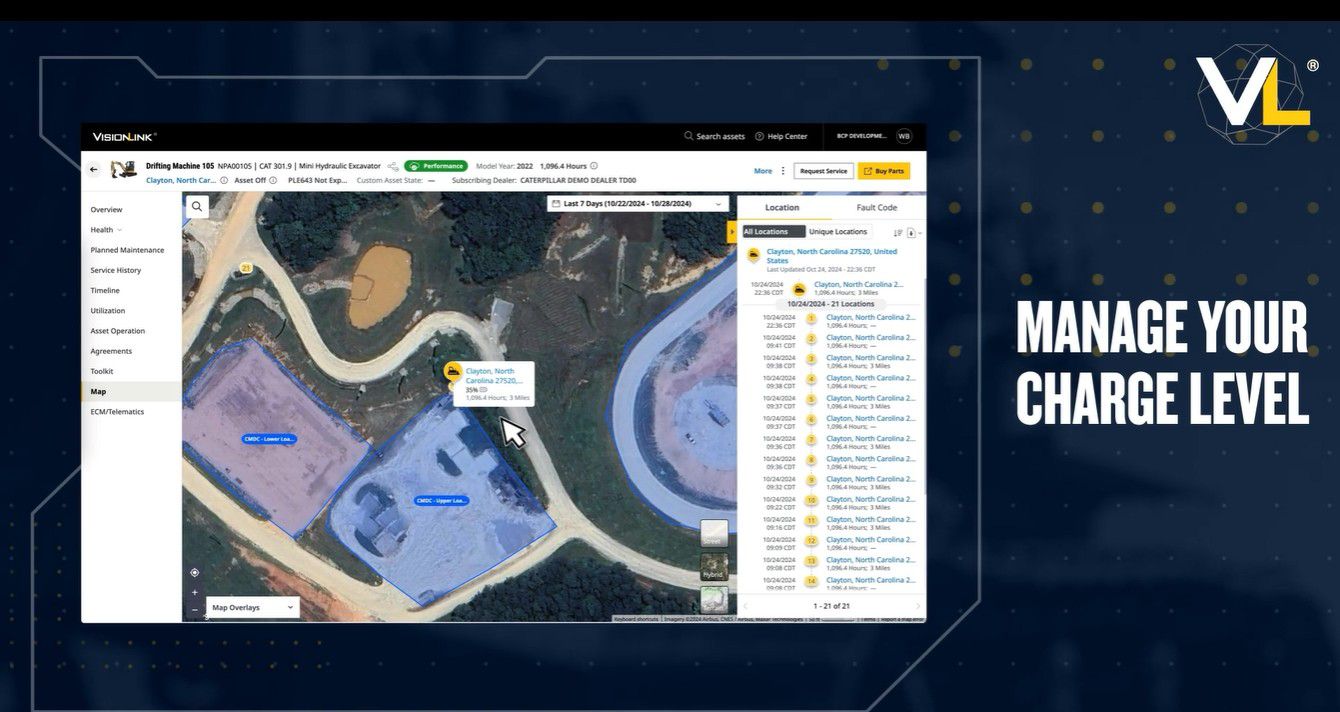This screenshot has width=1340, height=712.
Task: Open Asset Operation in the sidebar
Action: click(118, 331)
